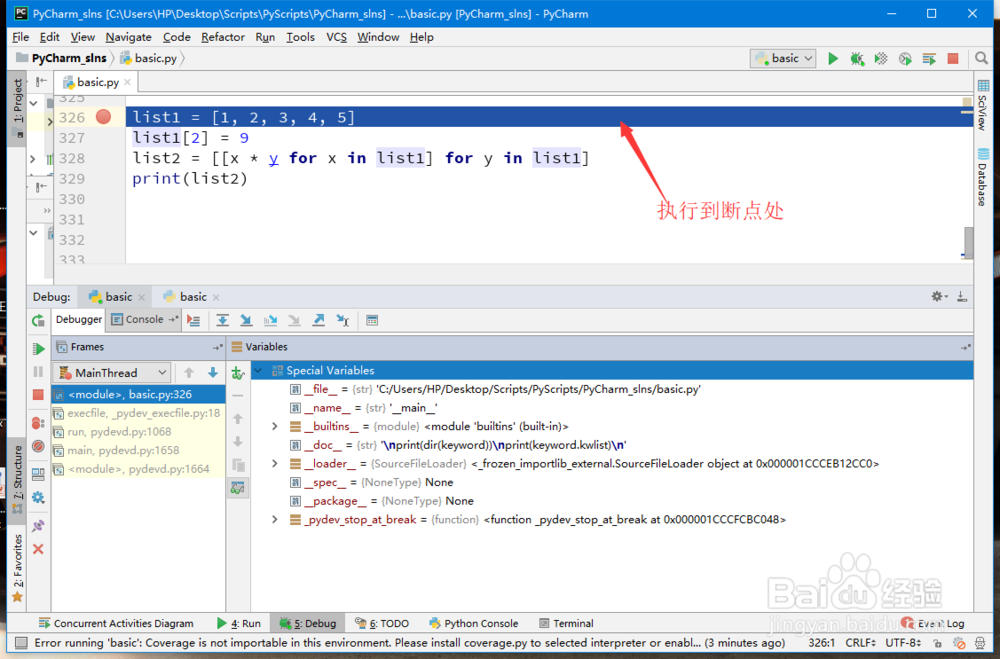Run 'basic' with the green play button
The image size is (1000, 659).
pos(832,59)
